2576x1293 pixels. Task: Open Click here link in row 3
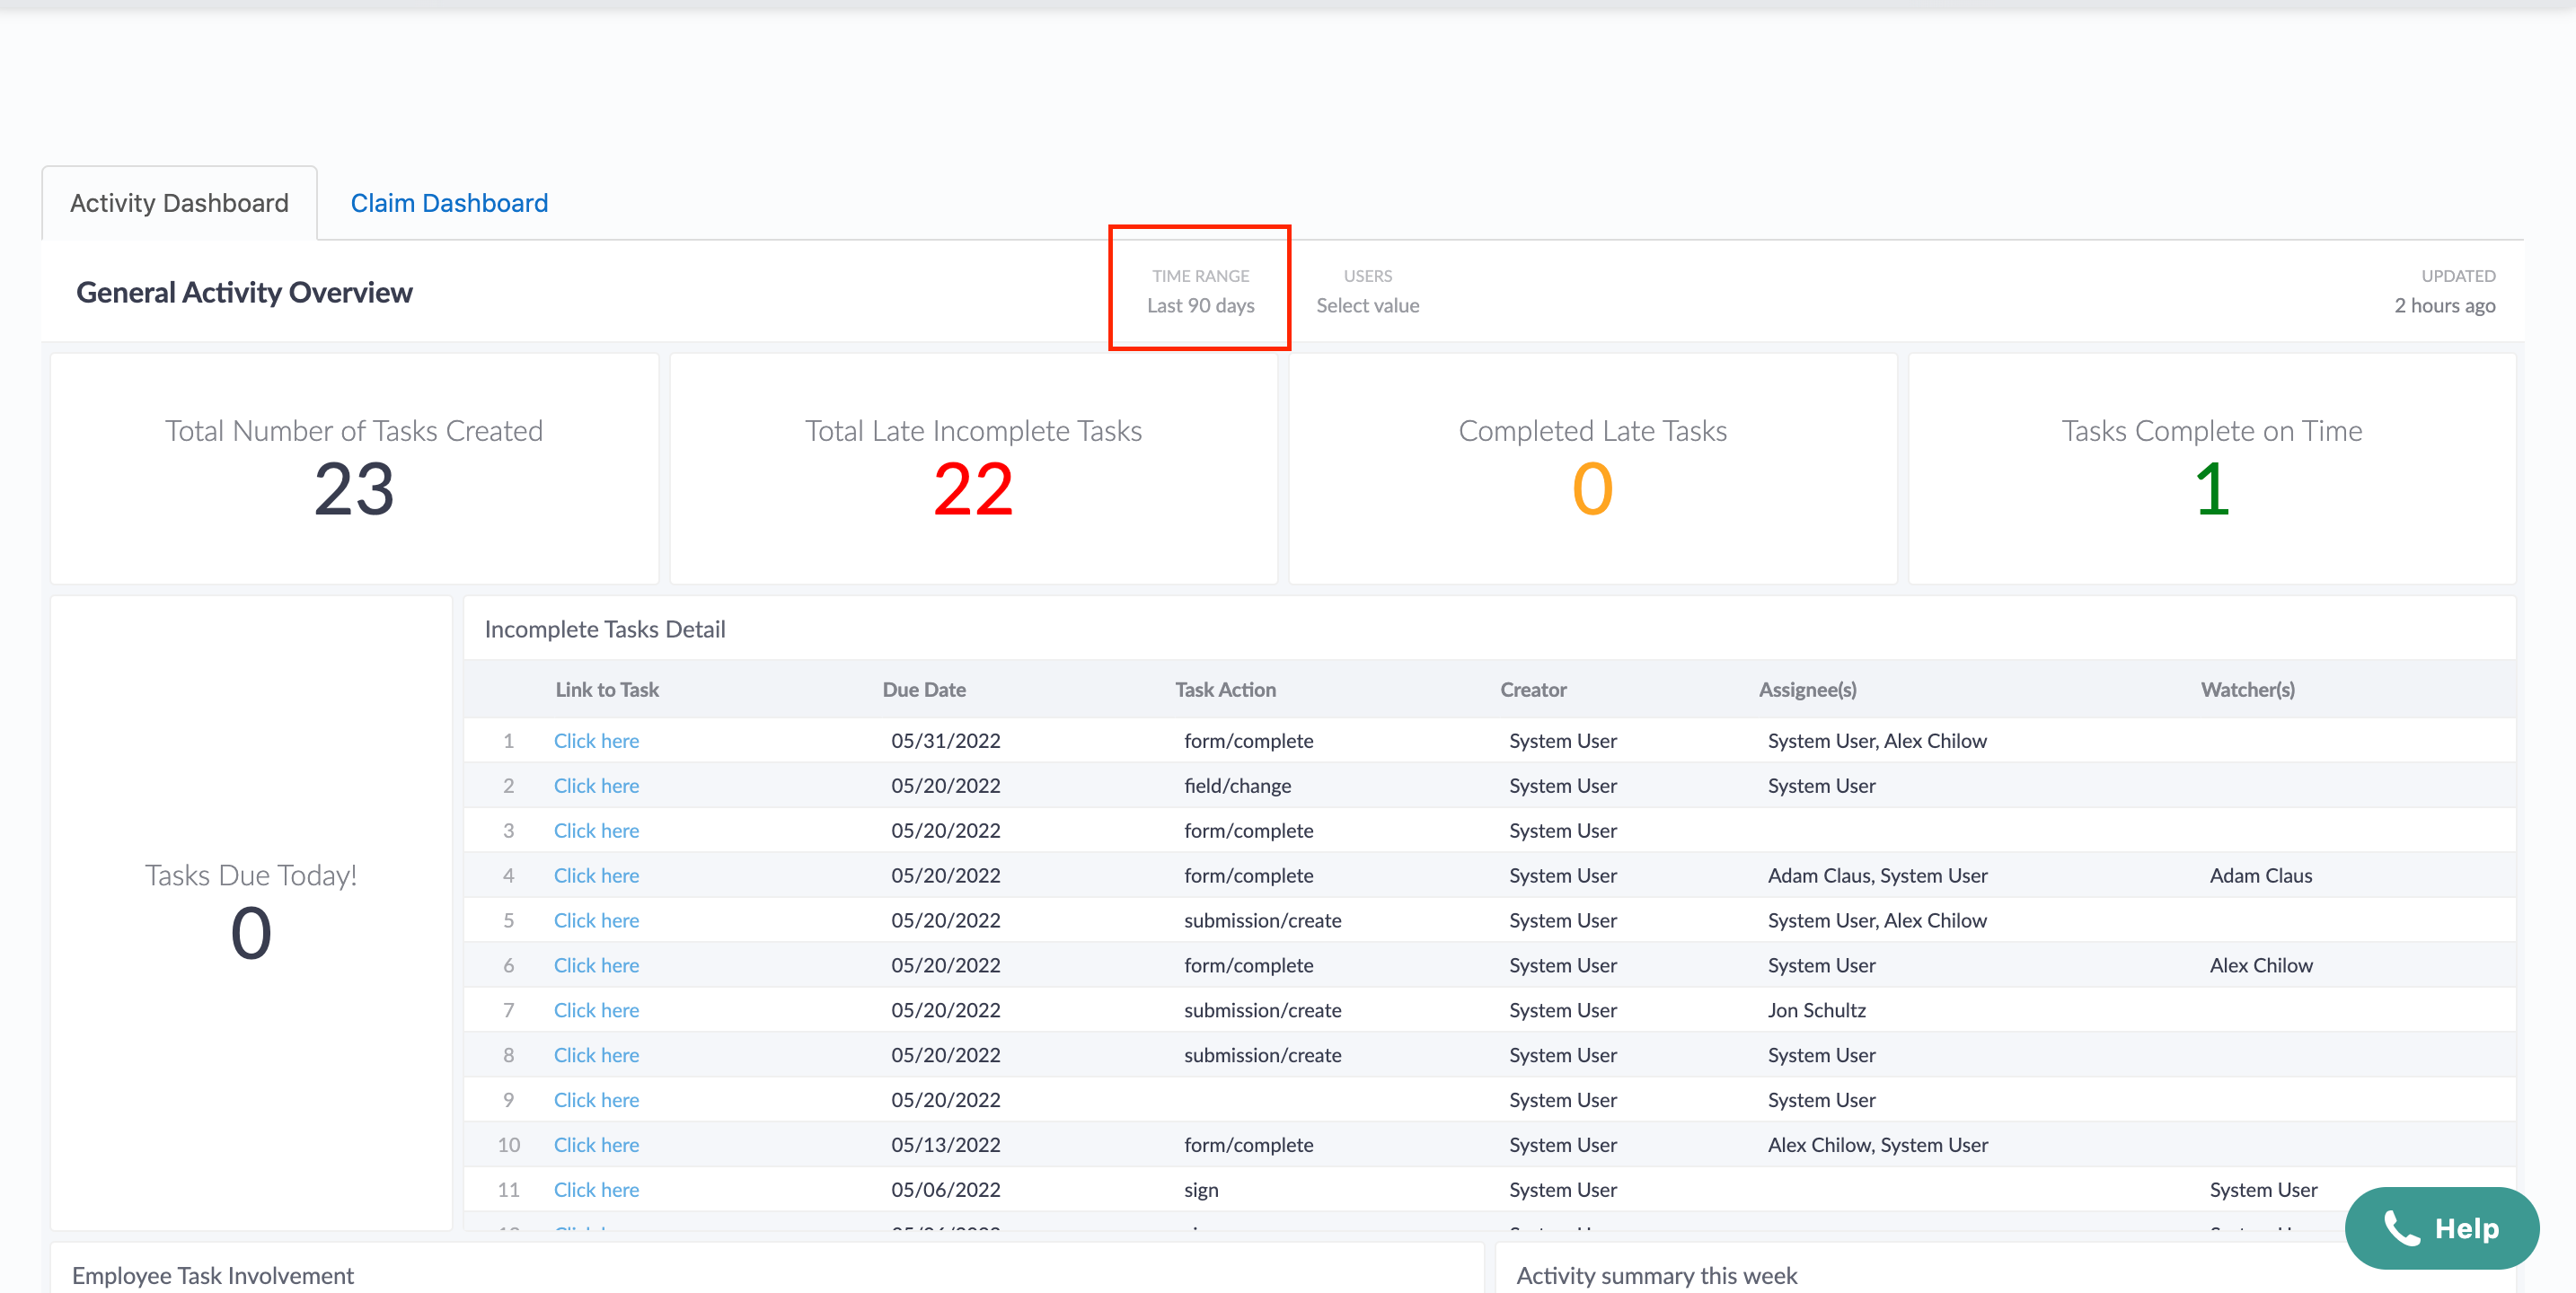[596, 831]
